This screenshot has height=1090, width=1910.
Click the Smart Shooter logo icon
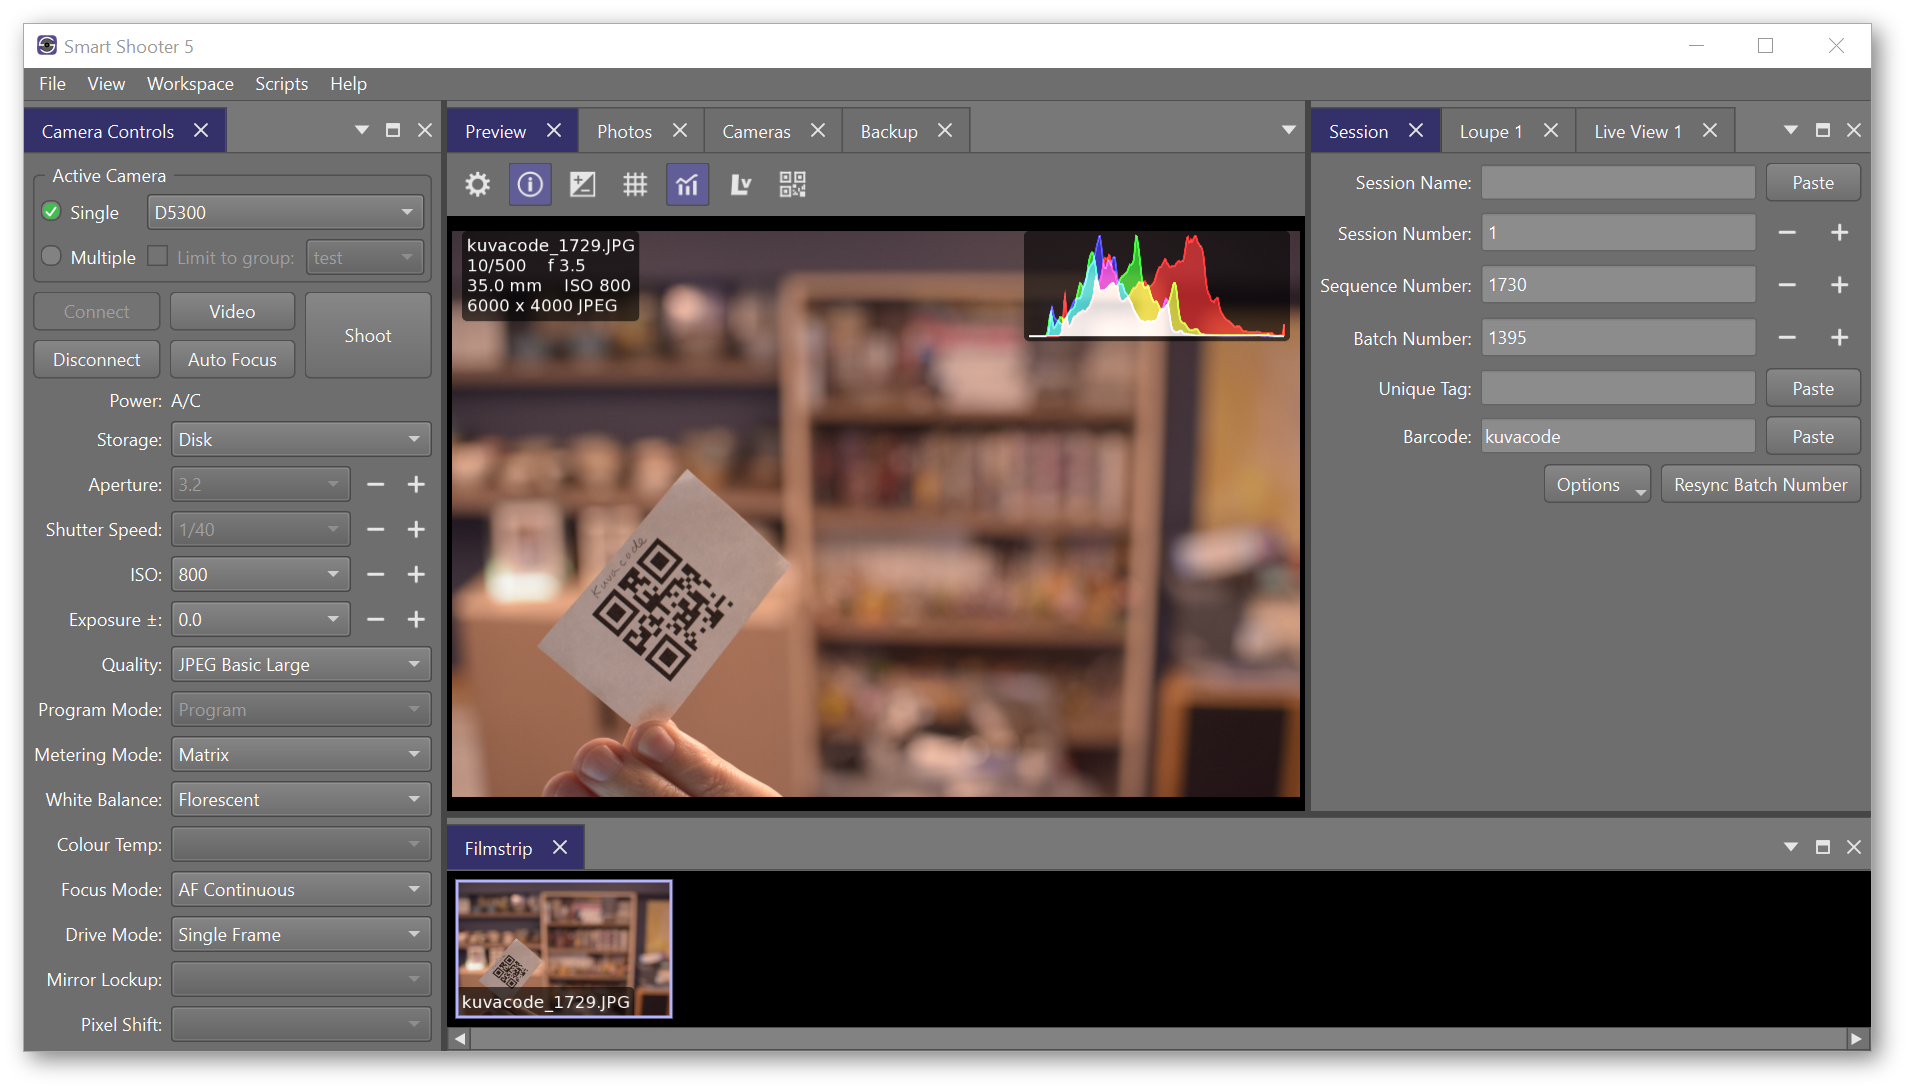45,45
